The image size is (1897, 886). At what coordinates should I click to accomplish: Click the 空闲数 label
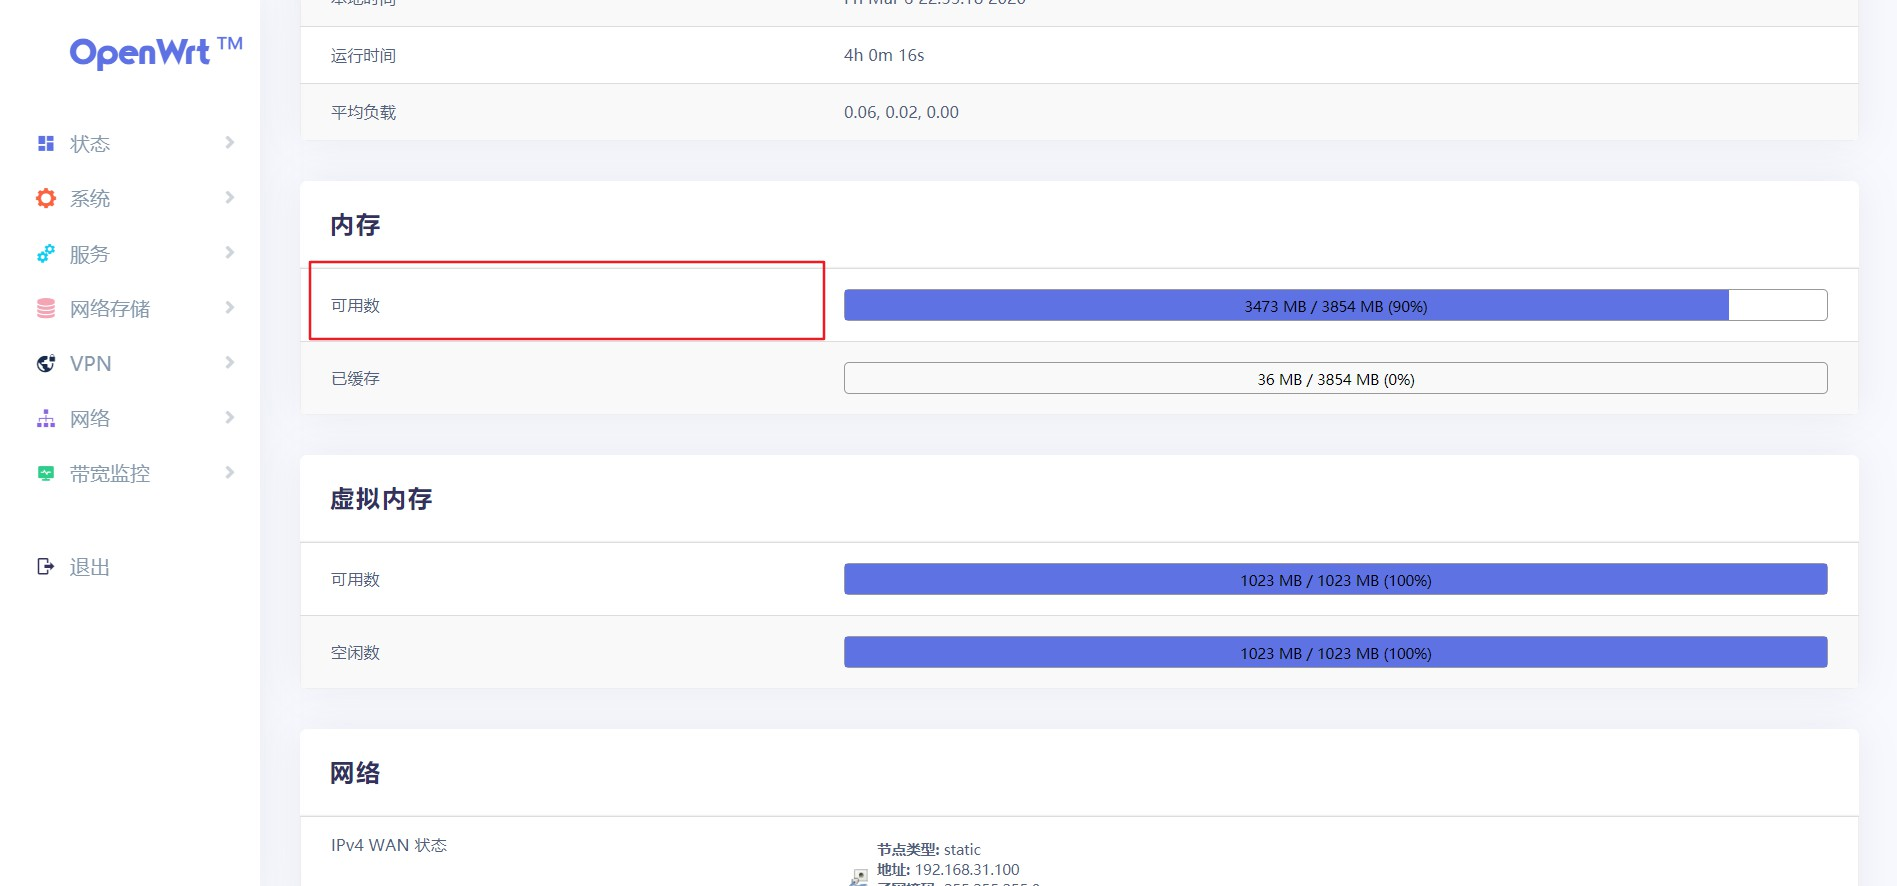pos(355,653)
